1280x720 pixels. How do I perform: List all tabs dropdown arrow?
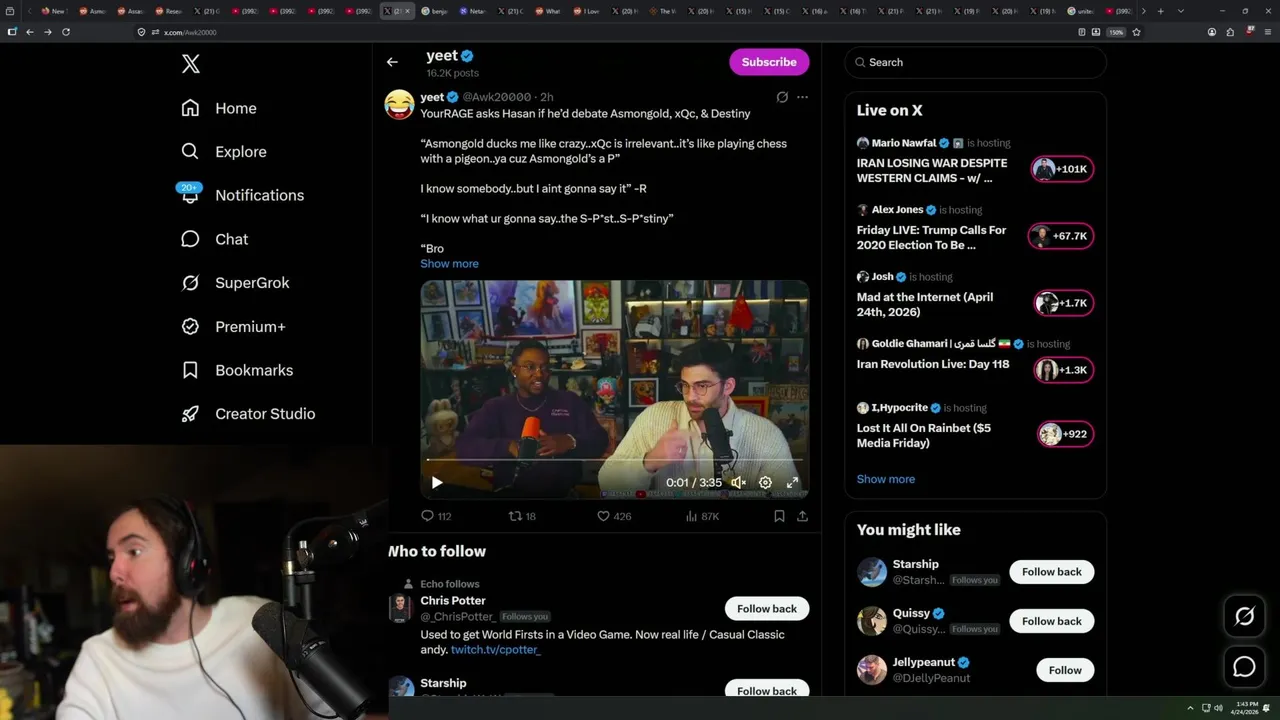(1180, 11)
